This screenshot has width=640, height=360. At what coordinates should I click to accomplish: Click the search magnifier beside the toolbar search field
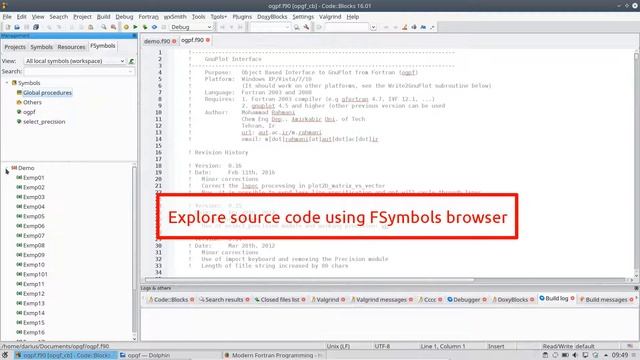pos(297,27)
